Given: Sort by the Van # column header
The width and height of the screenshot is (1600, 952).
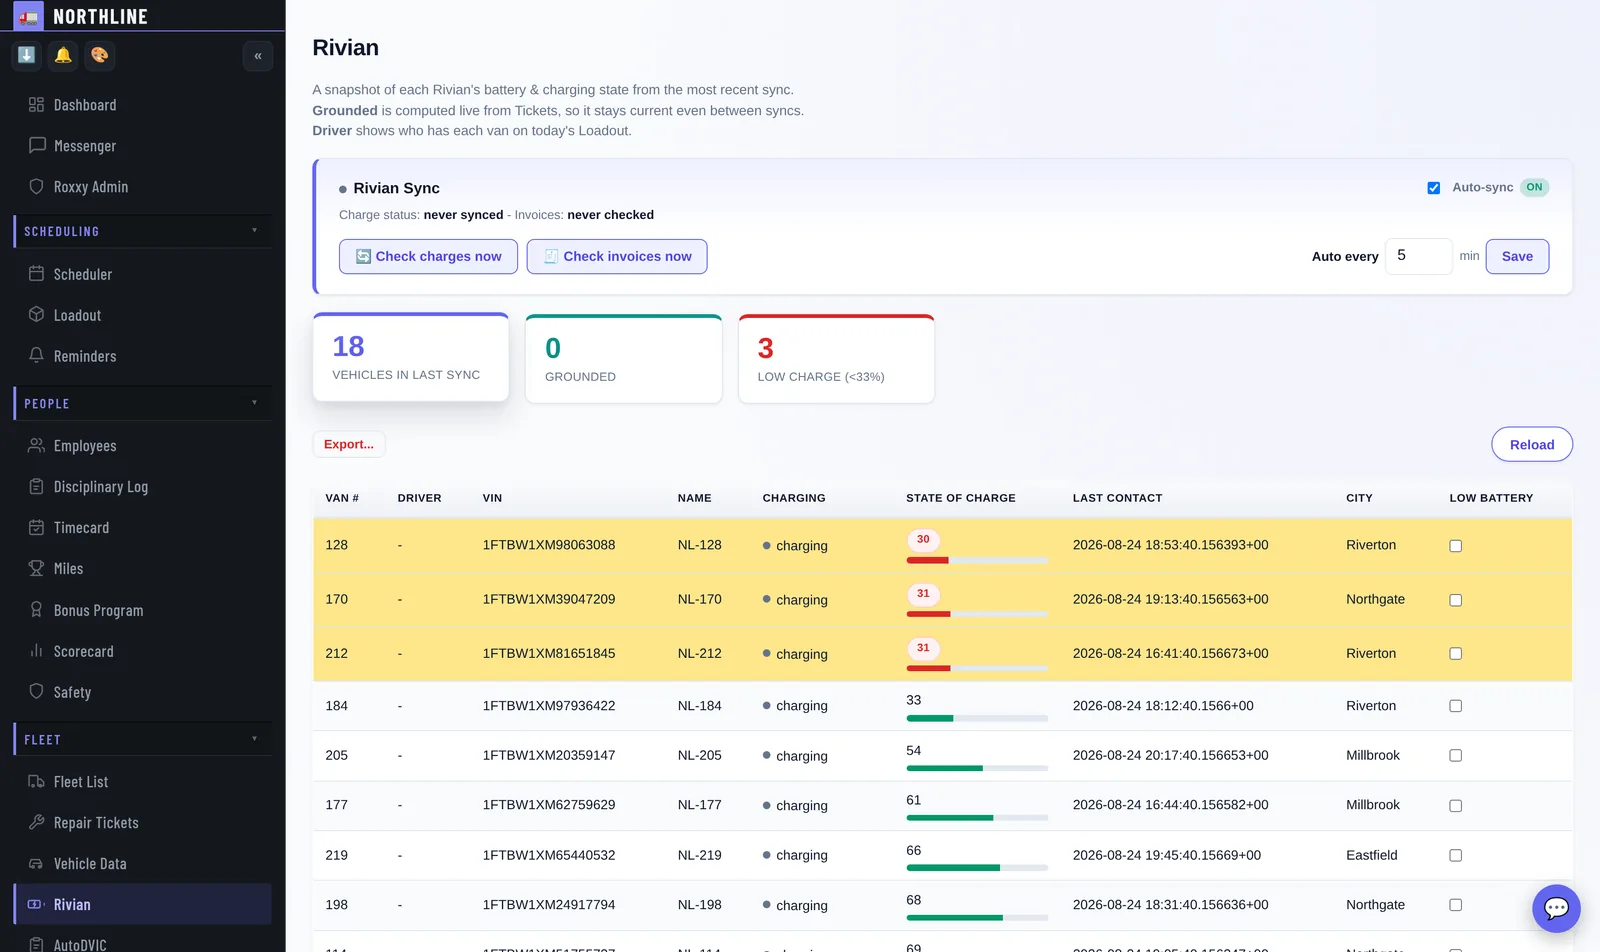Looking at the screenshot, I should coord(342,498).
